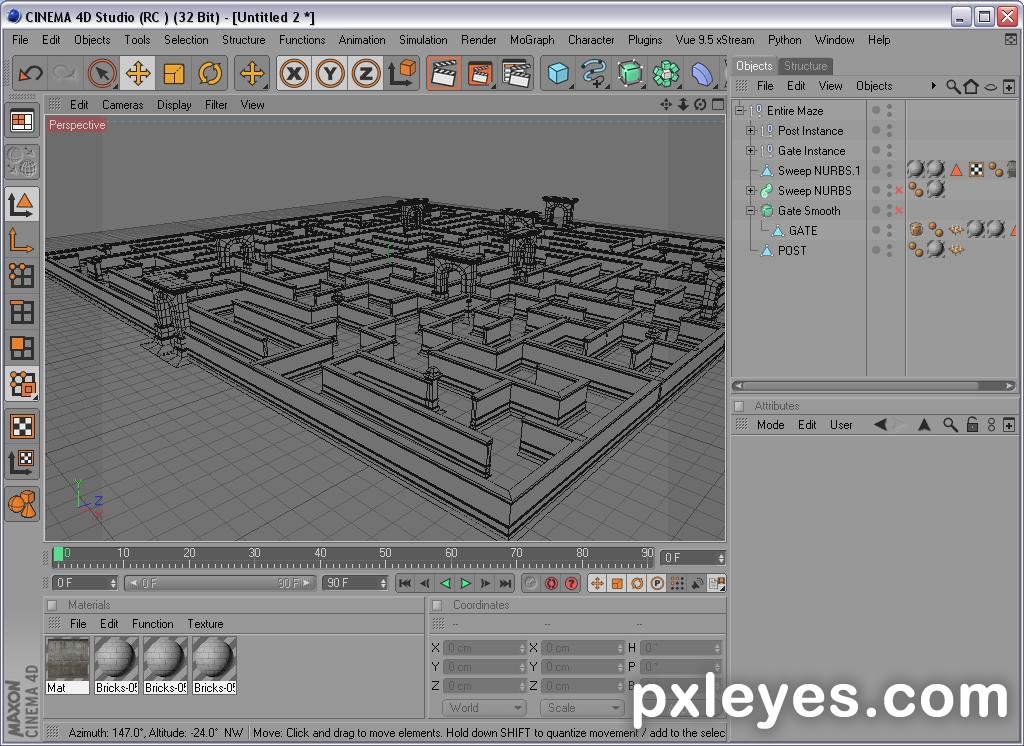Click the preview range slider bar
This screenshot has width=1024, height=746.
(x=219, y=583)
